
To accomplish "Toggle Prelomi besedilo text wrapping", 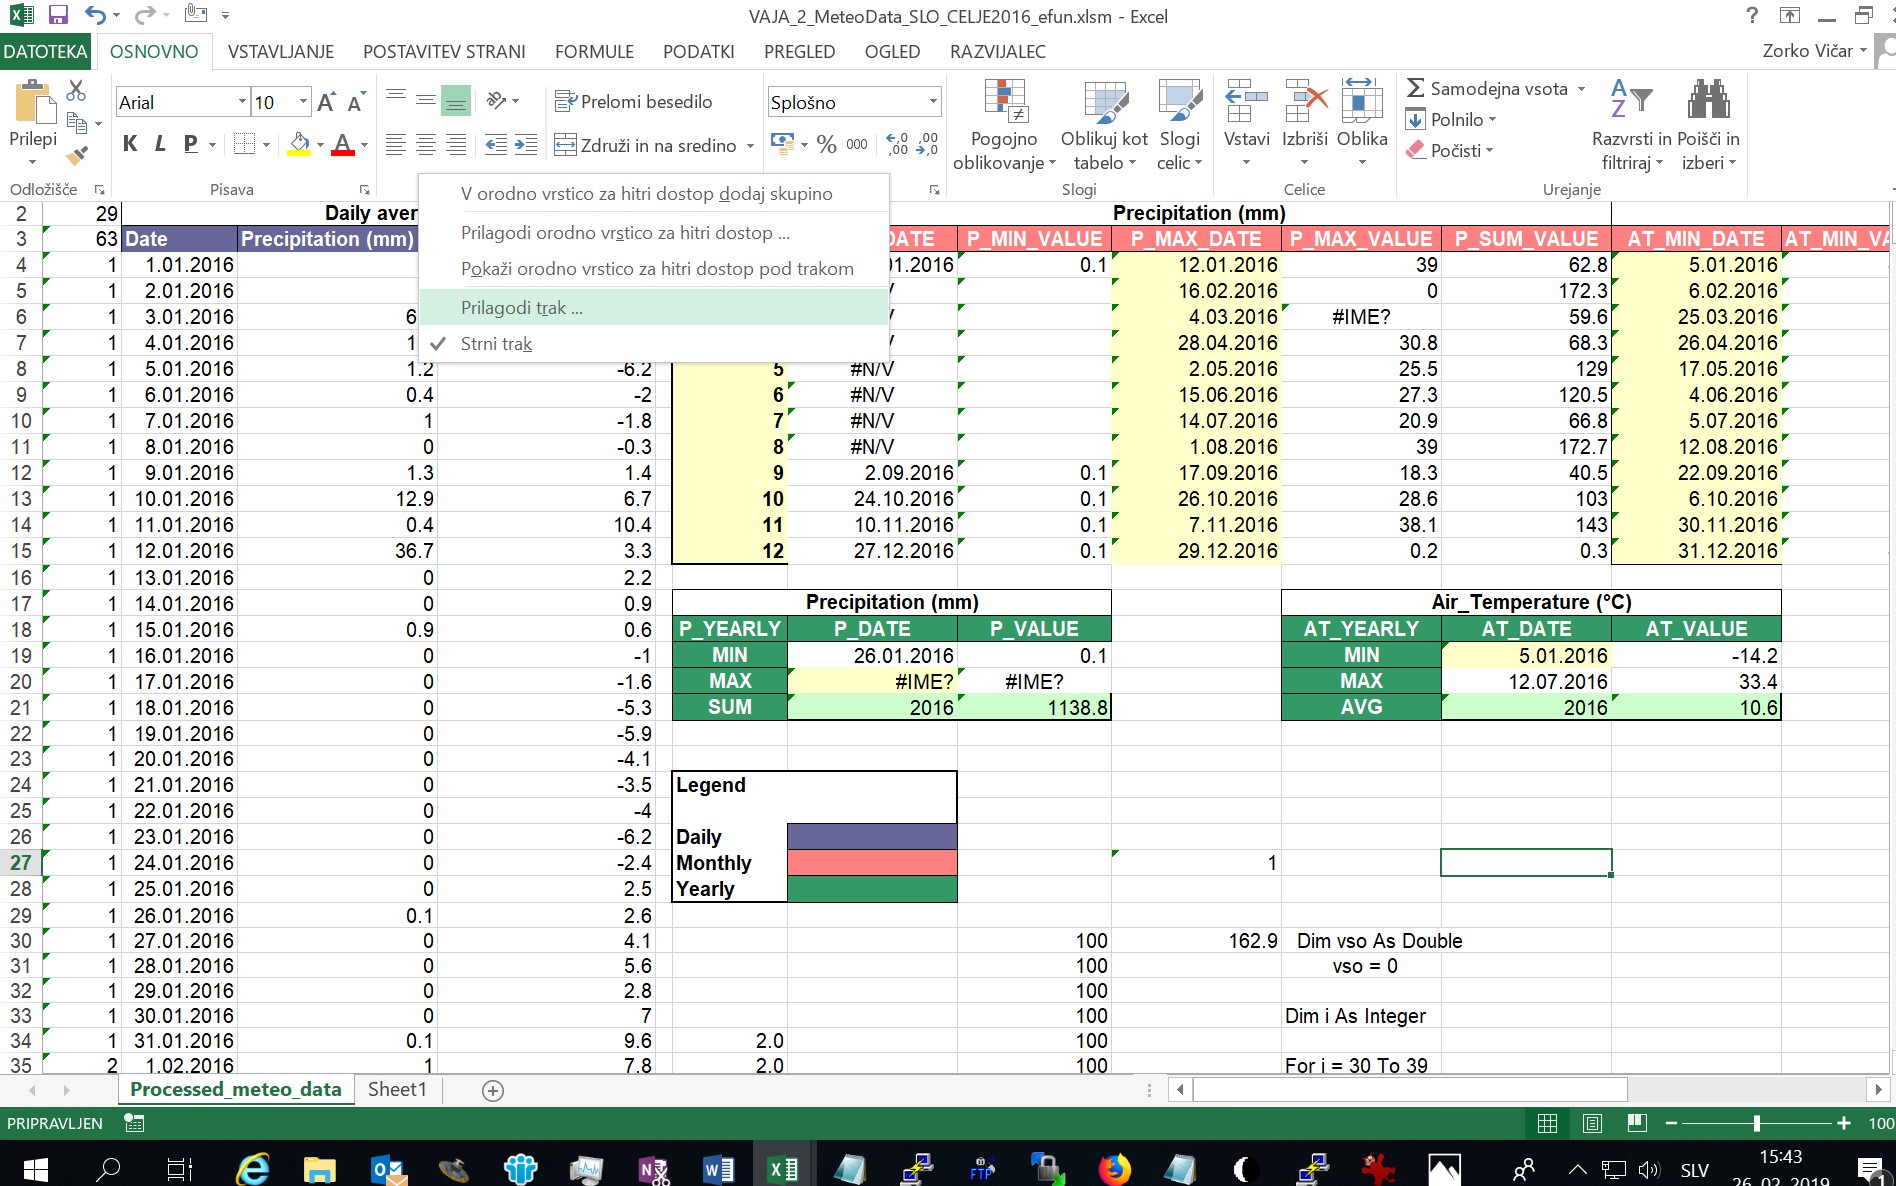I will [x=633, y=101].
